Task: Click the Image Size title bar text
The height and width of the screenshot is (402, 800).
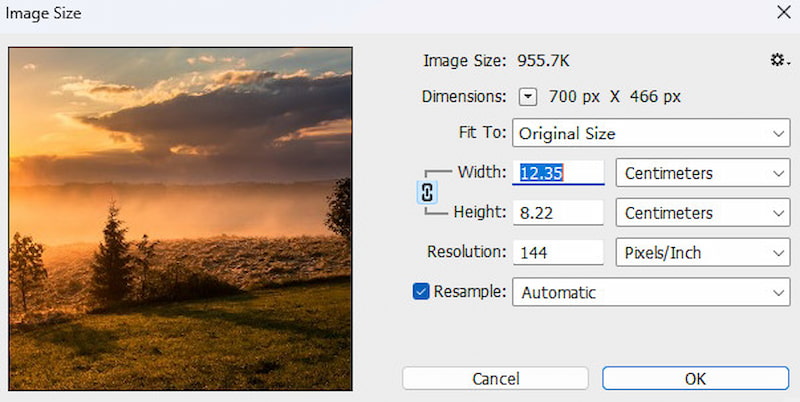Action: (43, 13)
